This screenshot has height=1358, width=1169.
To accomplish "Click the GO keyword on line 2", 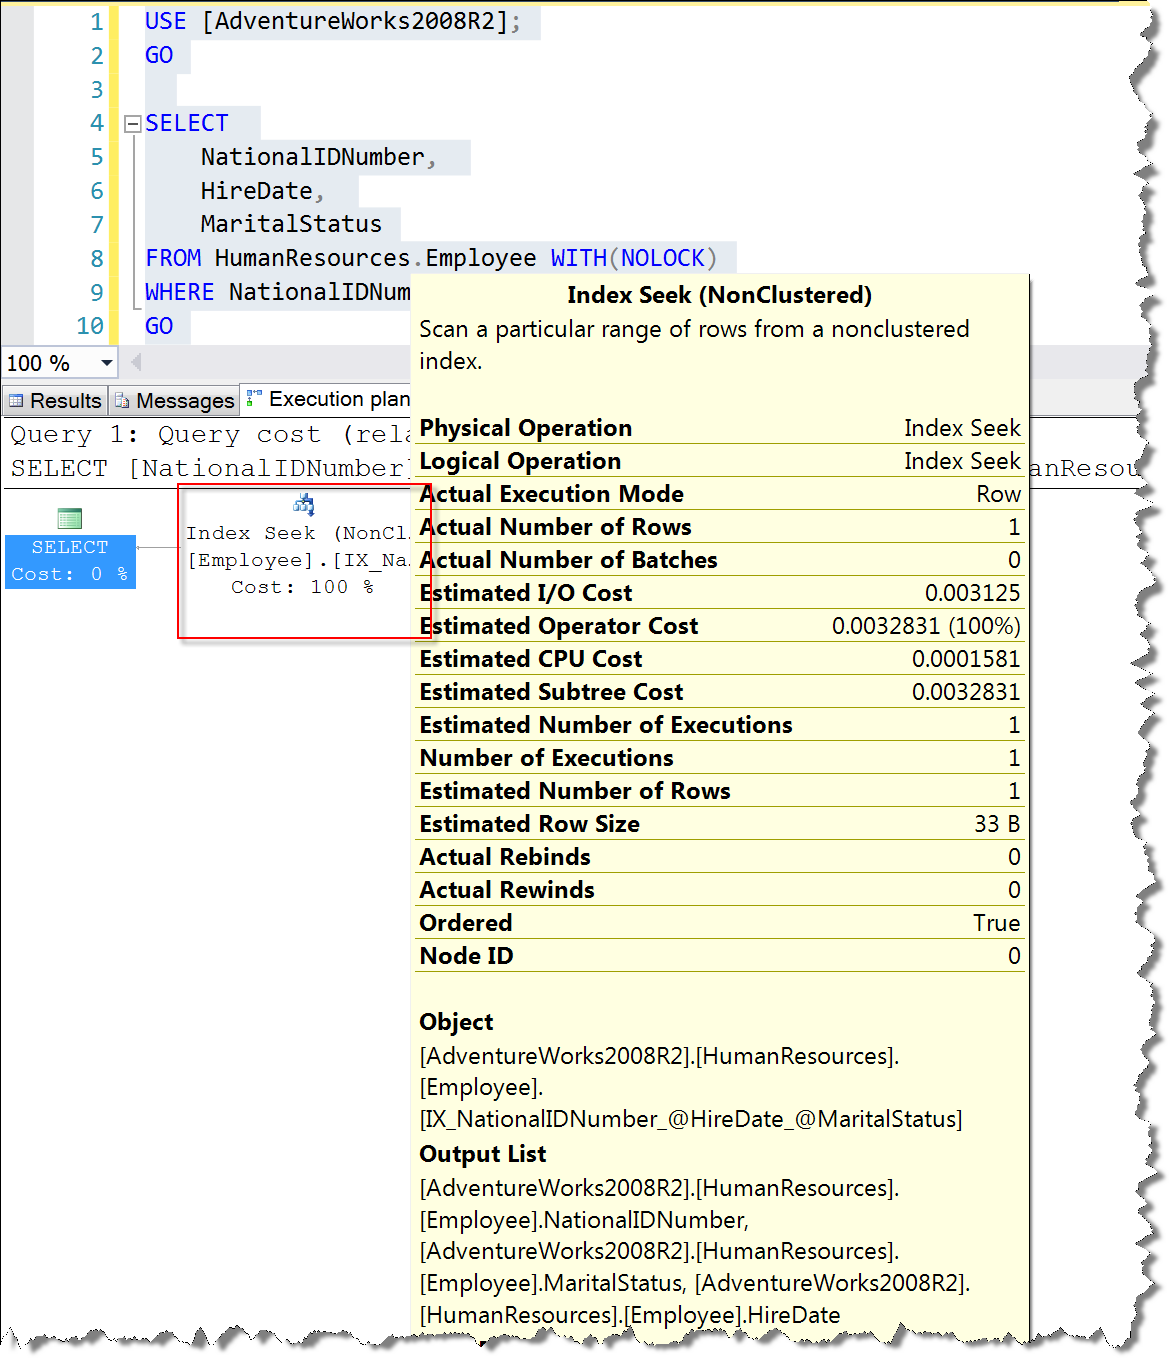I will 159,56.
